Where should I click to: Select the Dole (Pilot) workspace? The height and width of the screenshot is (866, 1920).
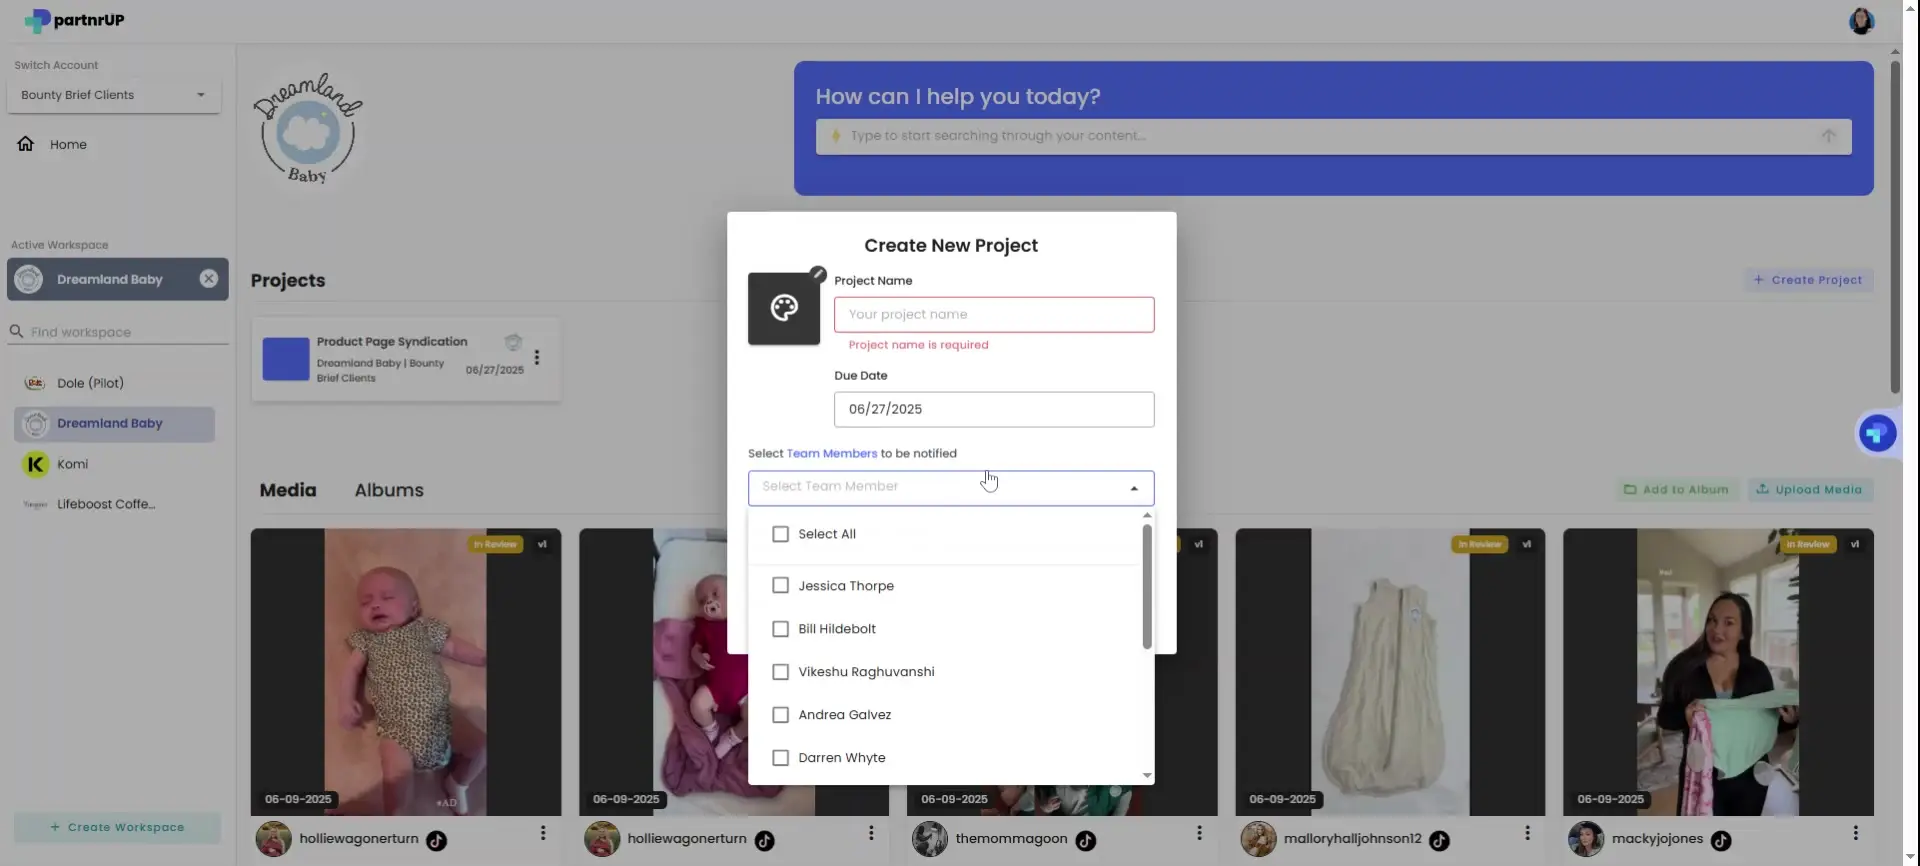(114, 383)
